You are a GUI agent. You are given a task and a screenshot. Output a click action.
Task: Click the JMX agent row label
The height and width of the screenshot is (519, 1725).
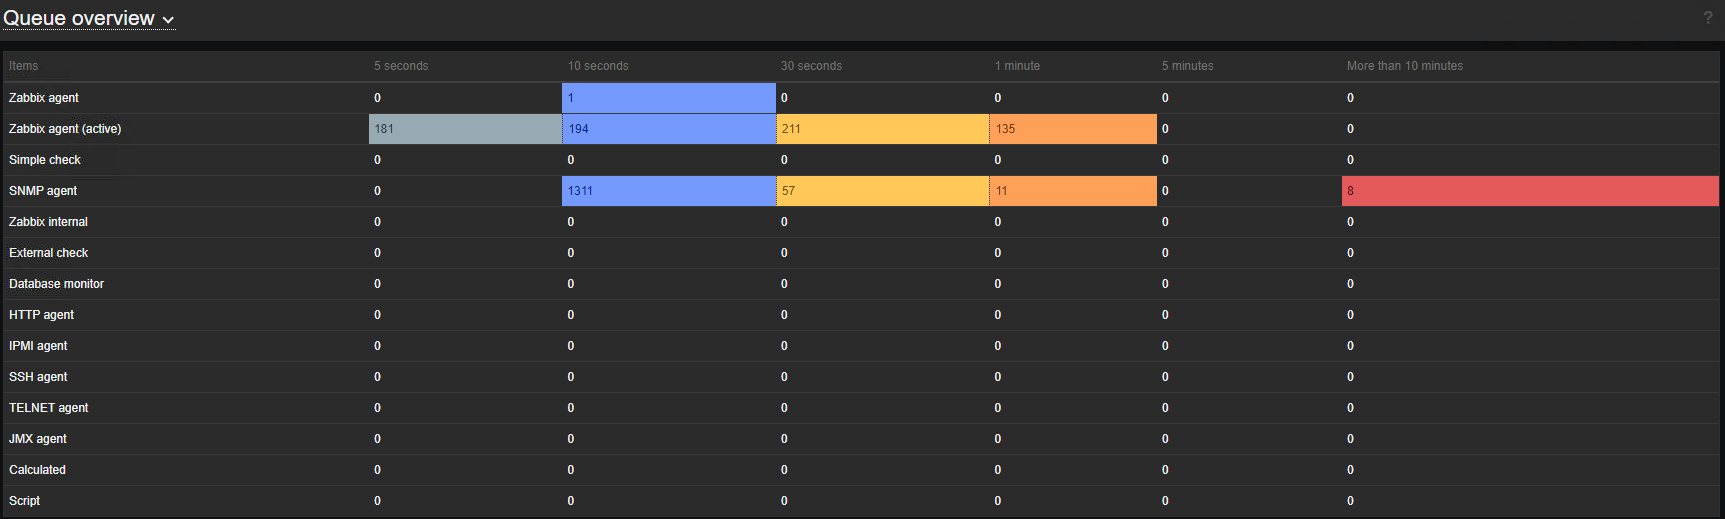(38, 439)
